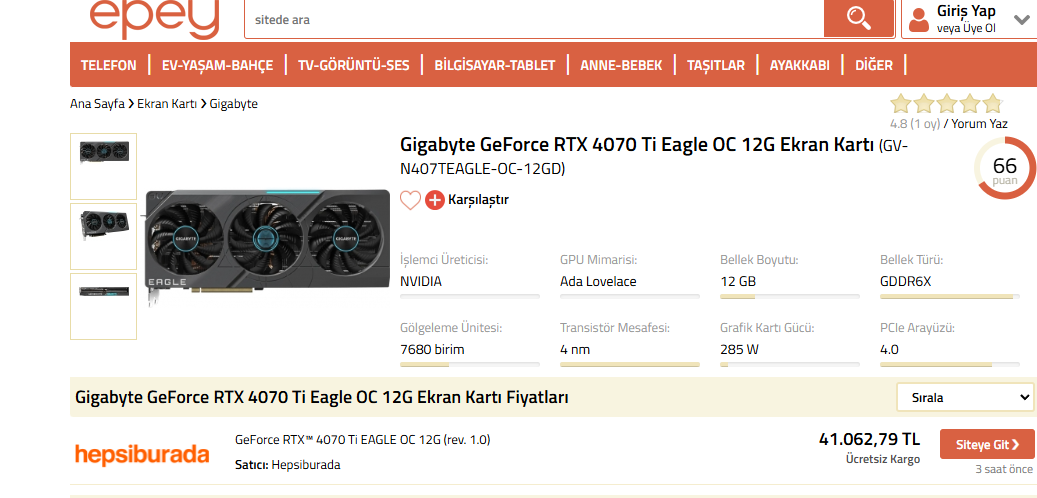Go to Ekran Kartı breadcrumb link
Screen dimensions: 1037x498
point(167,103)
